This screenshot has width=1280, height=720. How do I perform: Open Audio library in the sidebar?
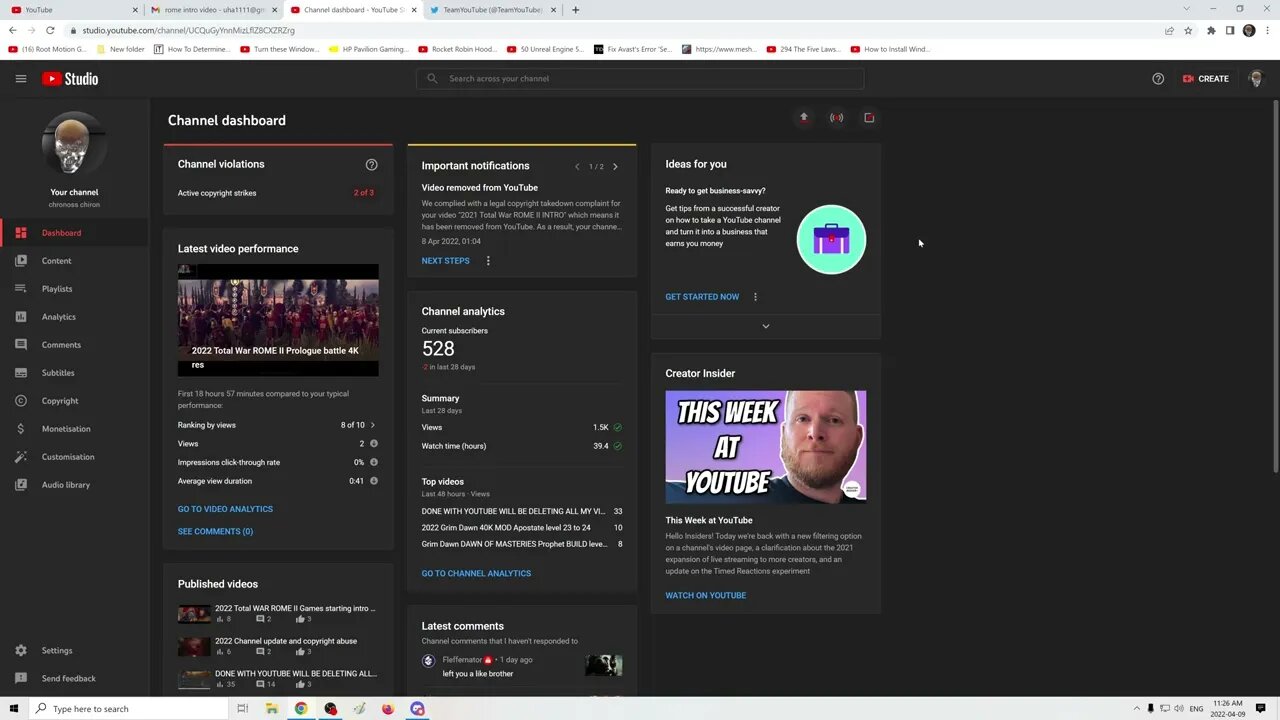point(75,485)
